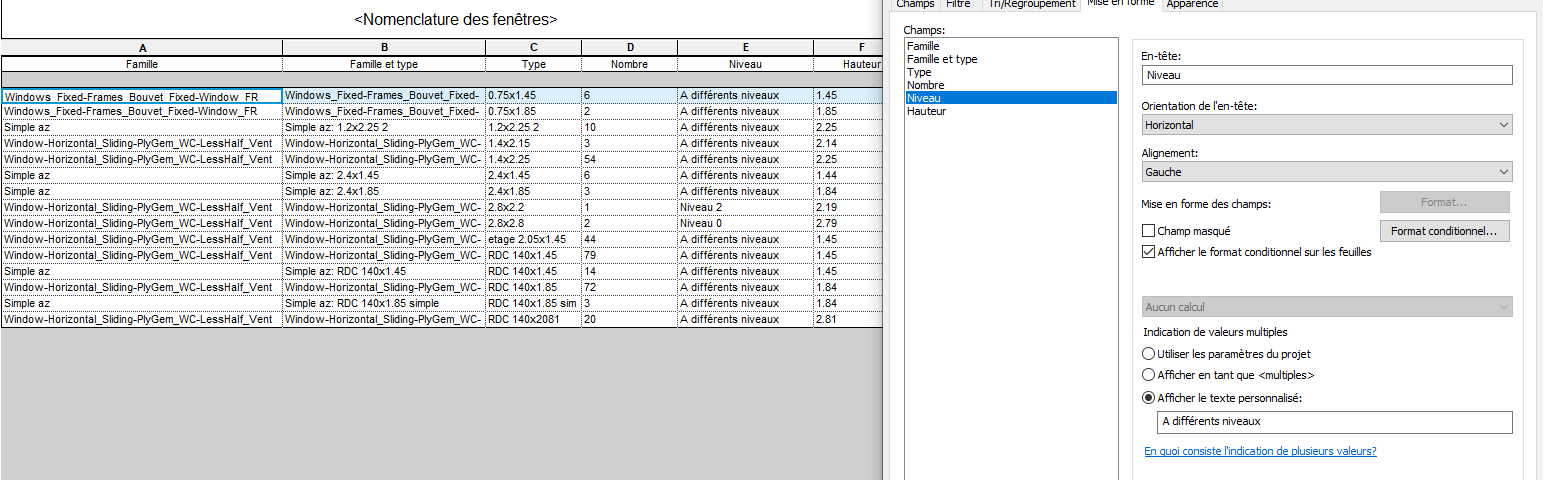This screenshot has width=1543, height=480.
Task: Click the Format conditionnel... button
Action: pos(1443,231)
